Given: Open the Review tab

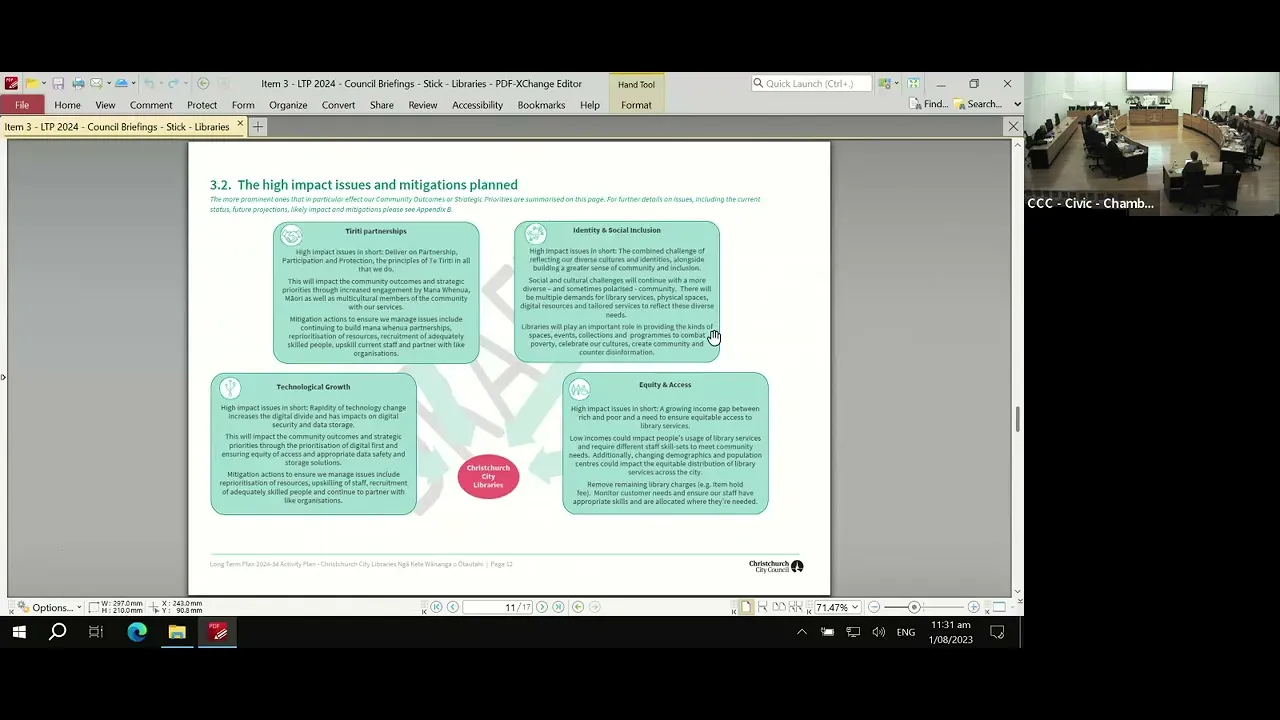Looking at the screenshot, I should pos(423,105).
